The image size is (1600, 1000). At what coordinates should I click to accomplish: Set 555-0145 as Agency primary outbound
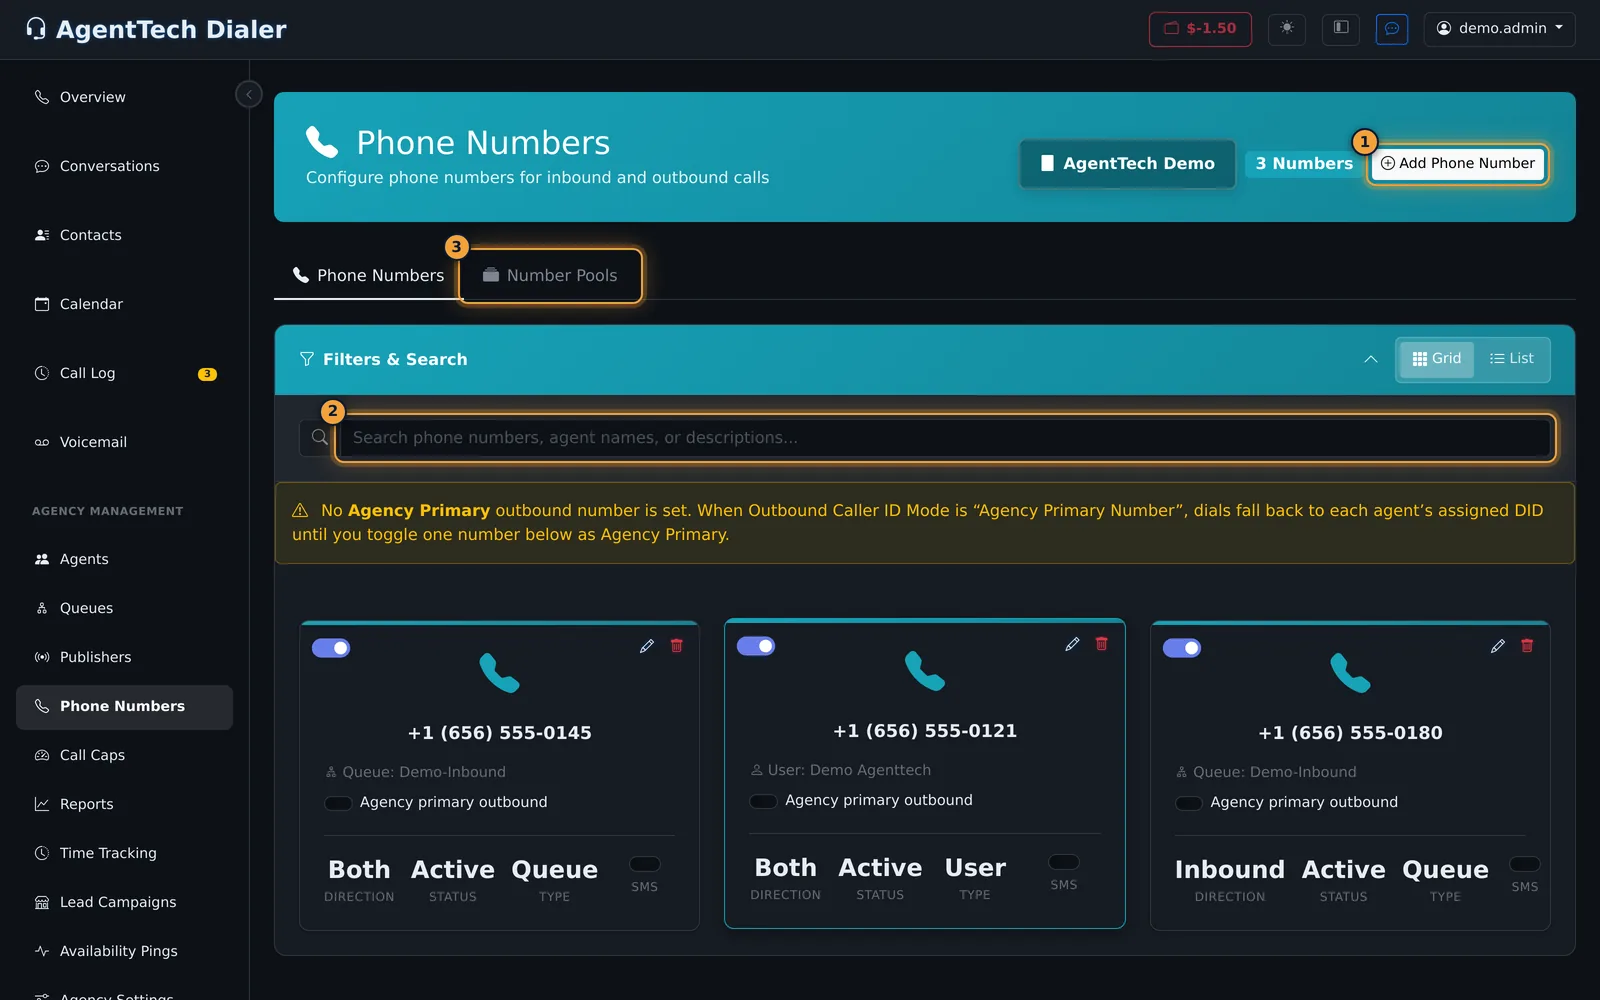[x=338, y=803]
